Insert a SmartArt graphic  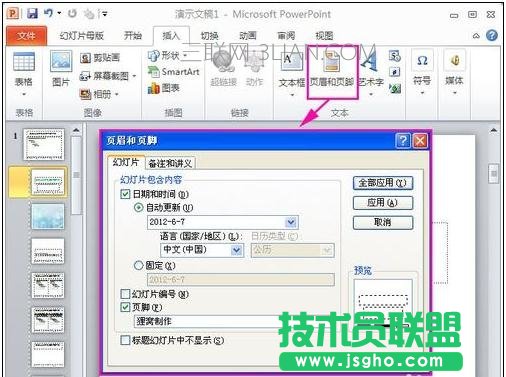coord(174,72)
